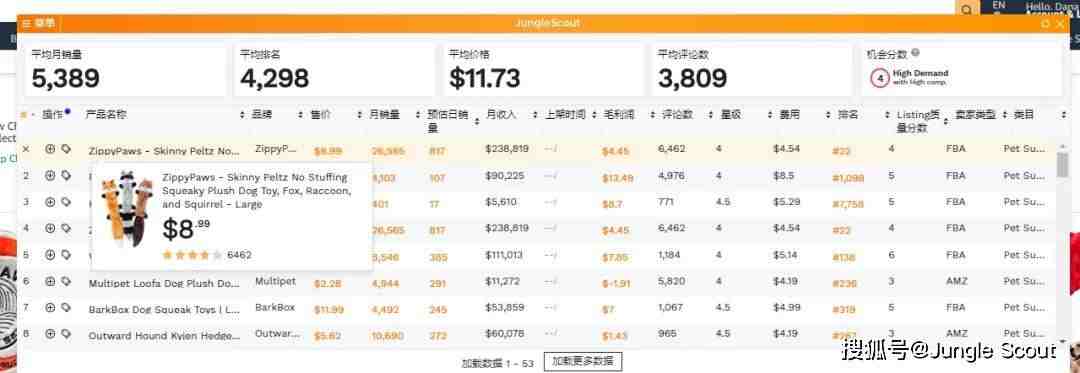
Task: Click the tag icon in row 1
Action: click(x=65, y=149)
